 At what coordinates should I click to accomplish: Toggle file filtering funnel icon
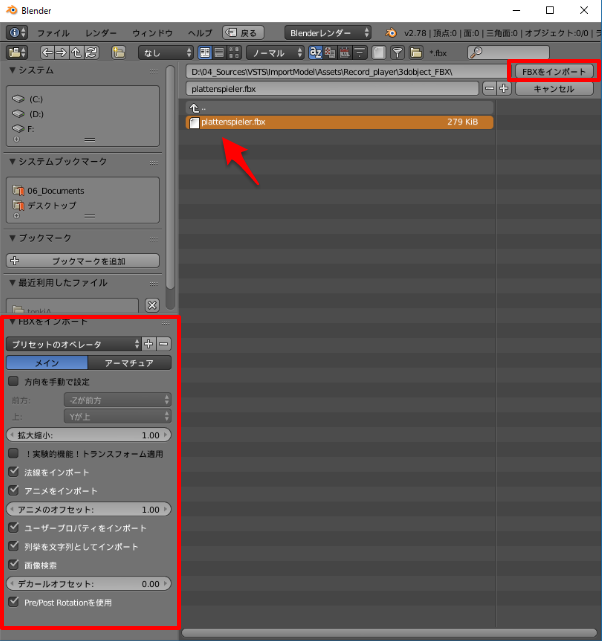(x=397, y=52)
